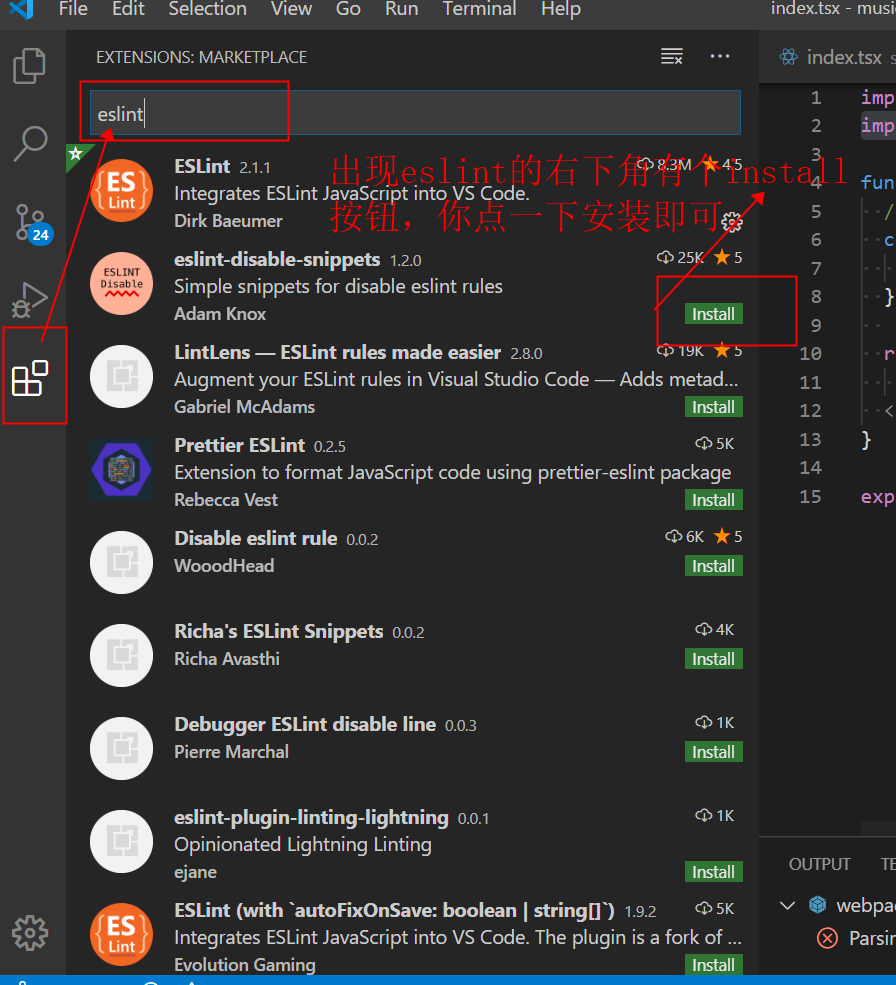The height and width of the screenshot is (985, 896).
Task: Click the extensions search input field
Action: [x=415, y=113]
